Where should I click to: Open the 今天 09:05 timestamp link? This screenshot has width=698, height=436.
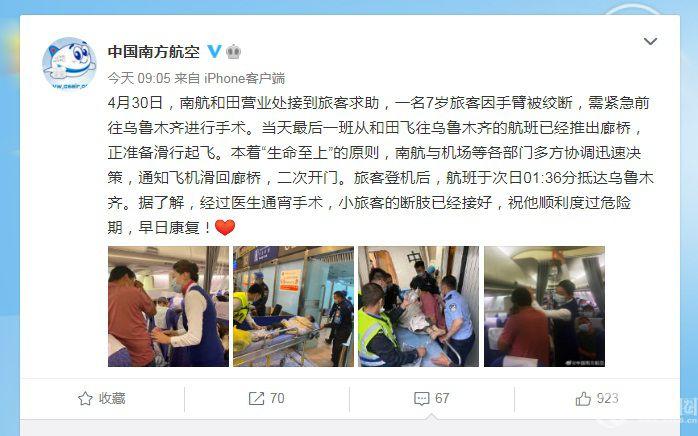(x=139, y=78)
